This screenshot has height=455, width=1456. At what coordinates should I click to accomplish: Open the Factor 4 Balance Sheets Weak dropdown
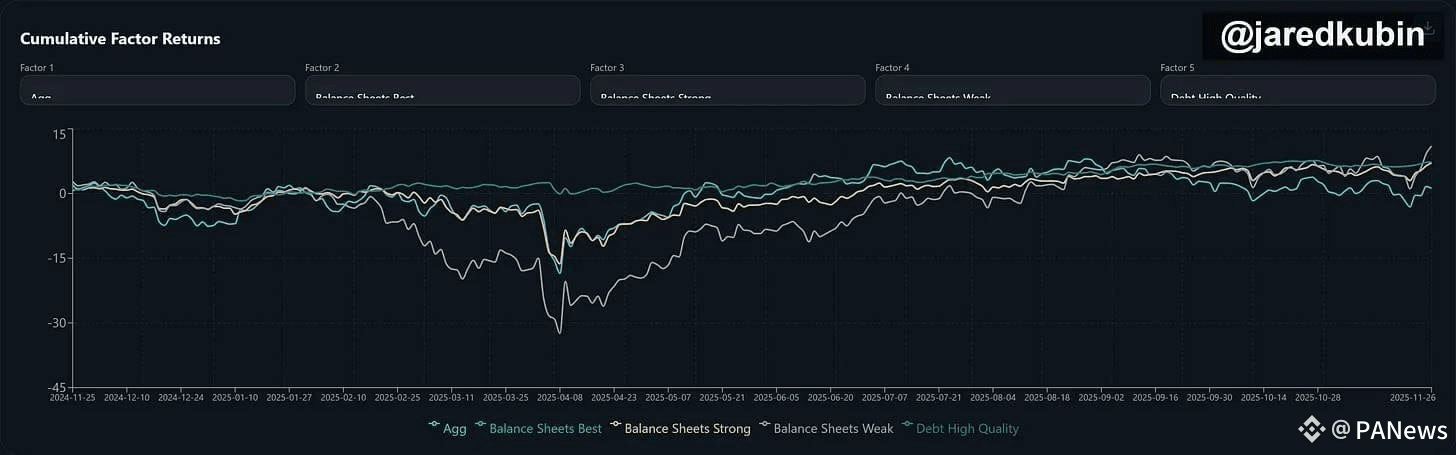(1012, 91)
